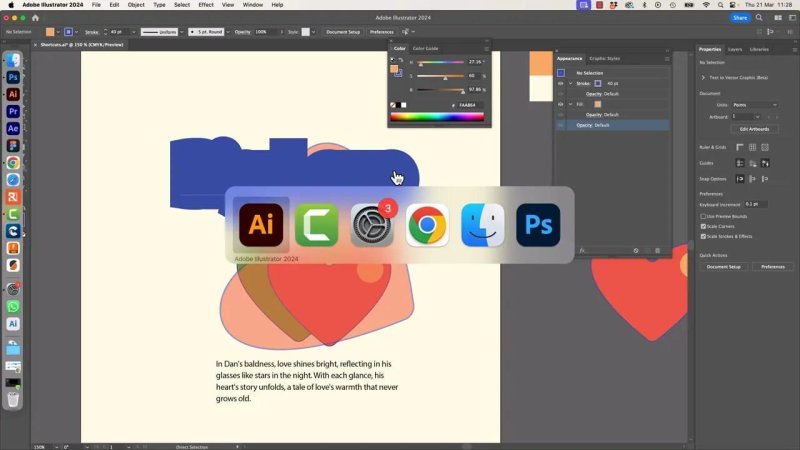Image resolution: width=800 pixels, height=450 pixels.
Task: Hide the Stroke row in Appearance panel
Action: pos(561,83)
